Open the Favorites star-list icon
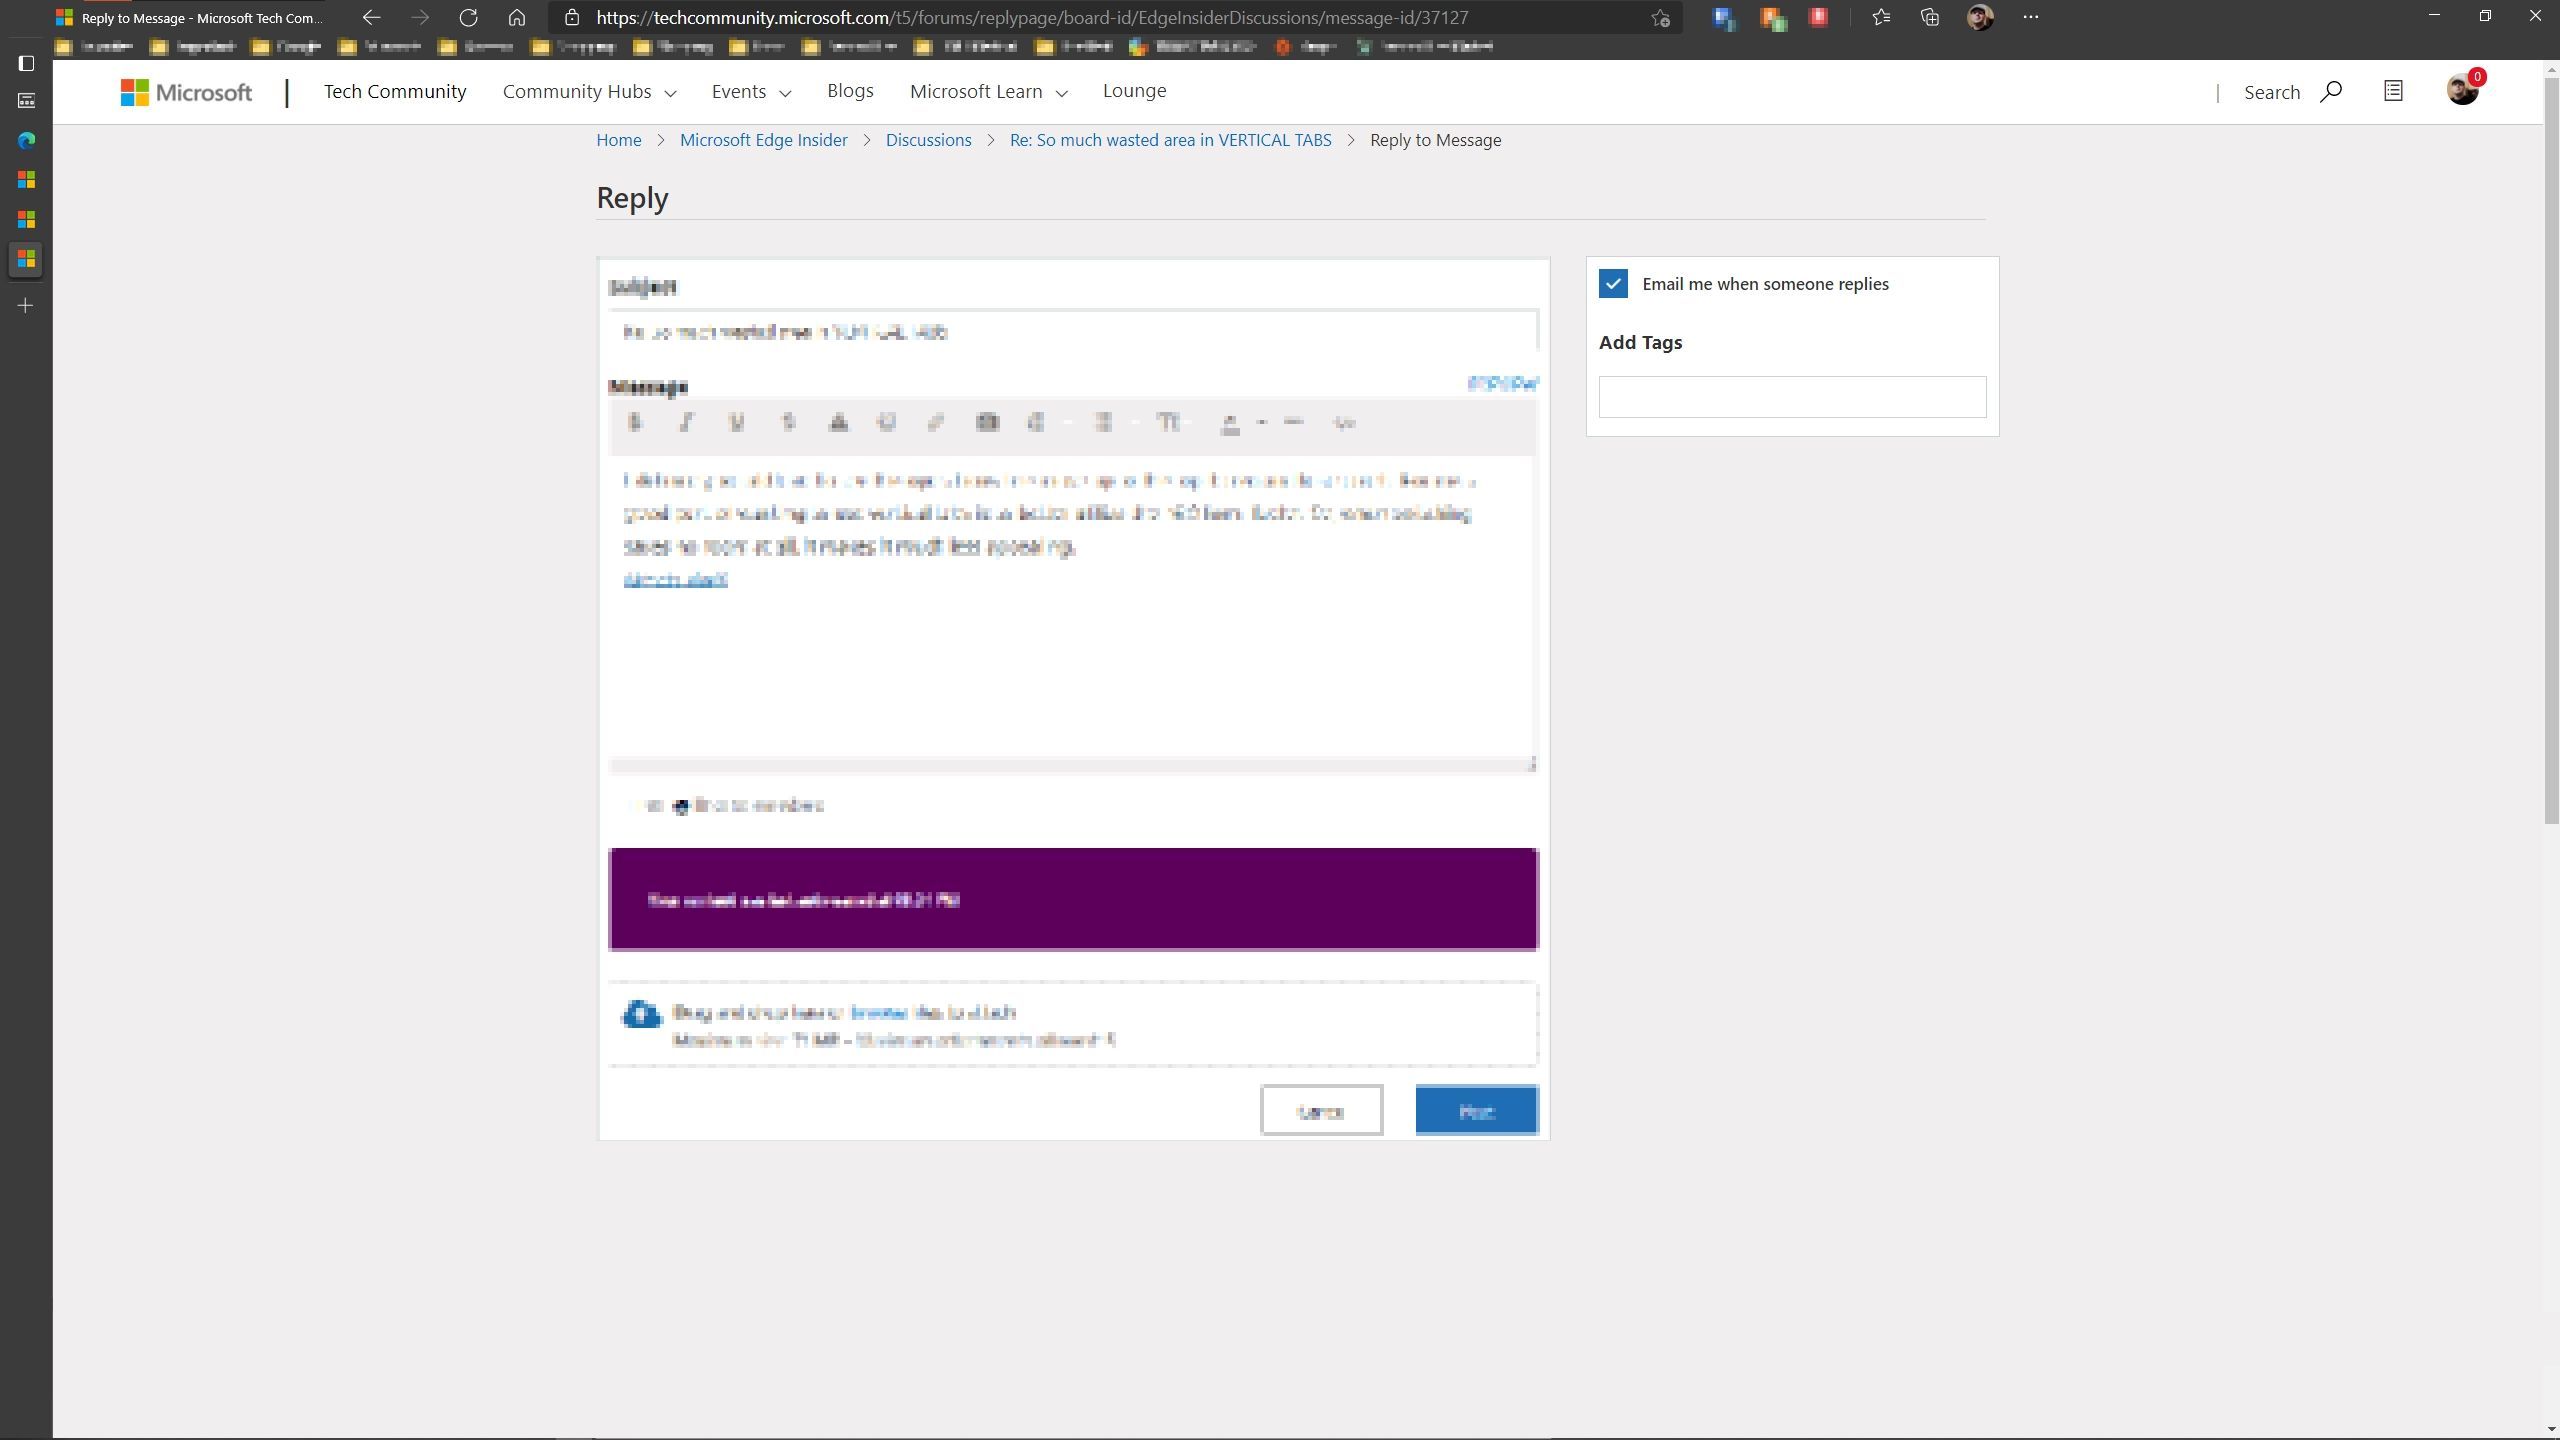 click(x=1881, y=17)
